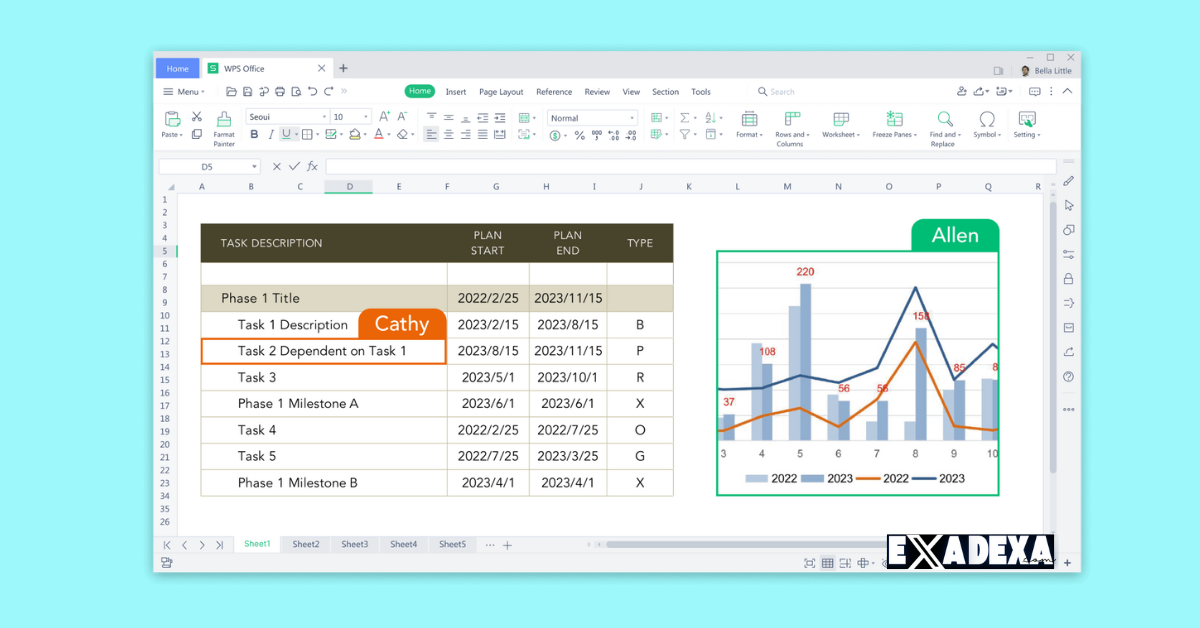Viewport: 1200px width, 628px height.
Task: Open the Seoui font name dropdown
Action: click(x=323, y=116)
